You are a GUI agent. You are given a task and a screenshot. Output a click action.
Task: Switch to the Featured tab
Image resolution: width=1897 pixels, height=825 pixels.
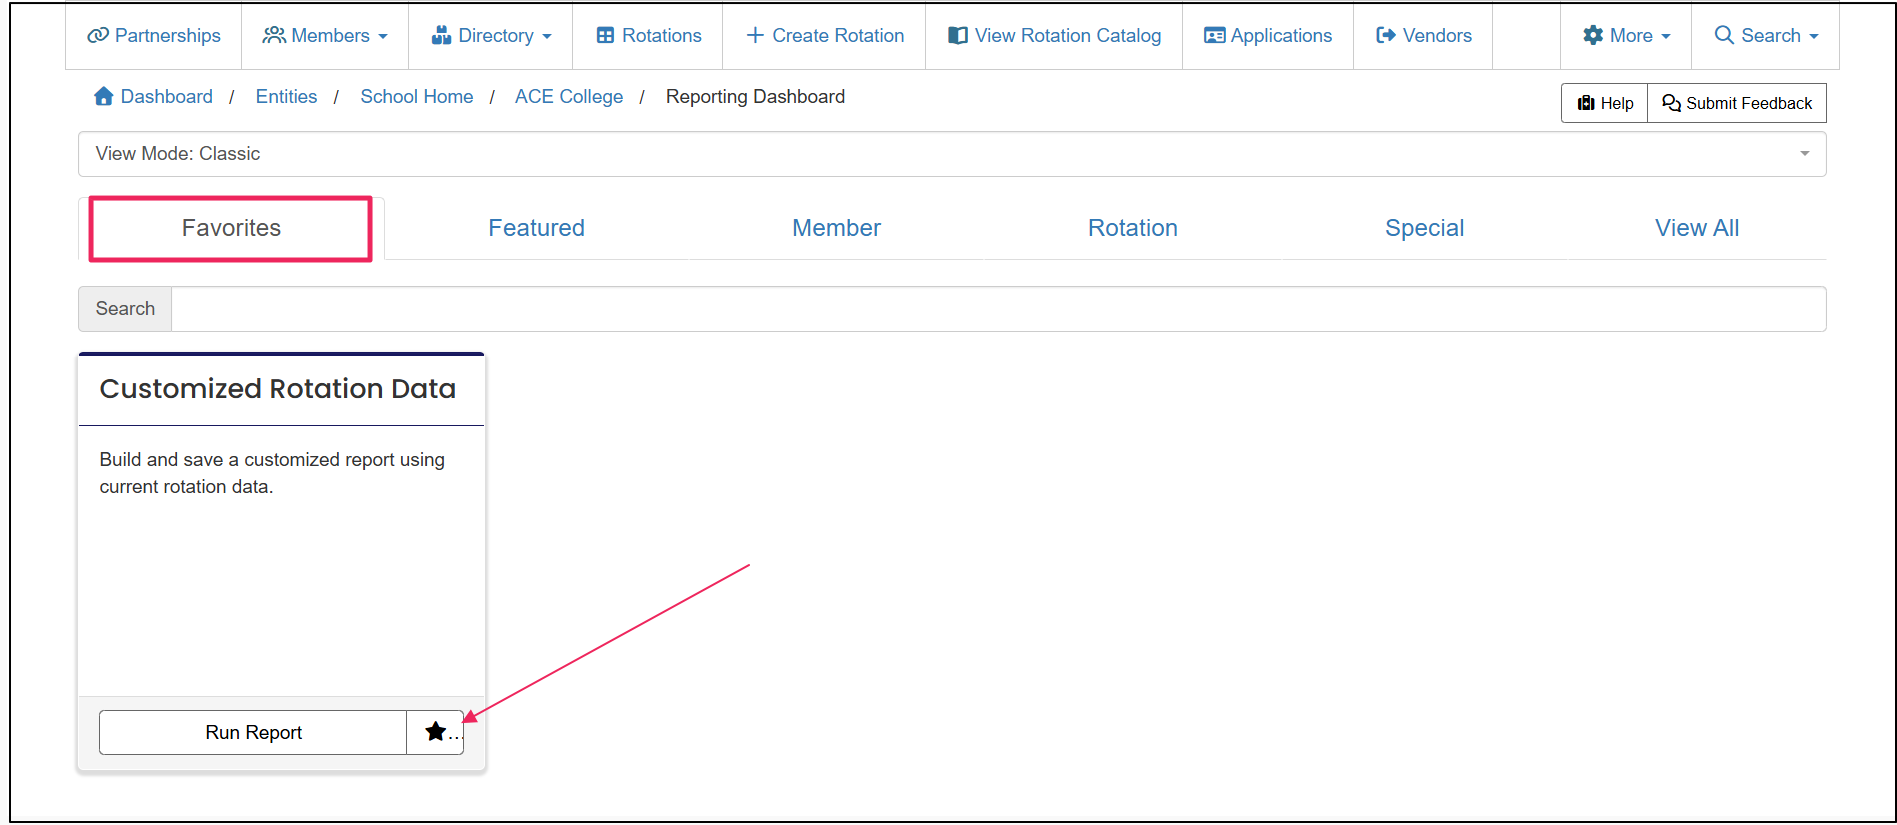click(x=536, y=228)
